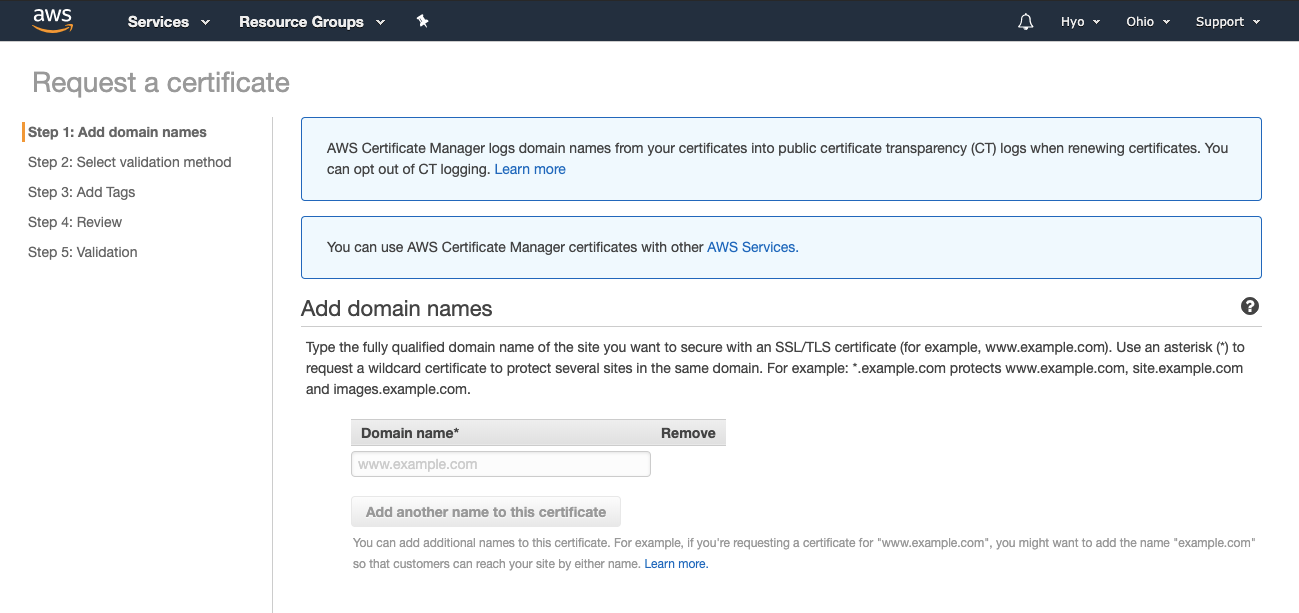This screenshot has height=613, width=1299.
Task: Open the Resource Groups menu
Action: click(311, 21)
